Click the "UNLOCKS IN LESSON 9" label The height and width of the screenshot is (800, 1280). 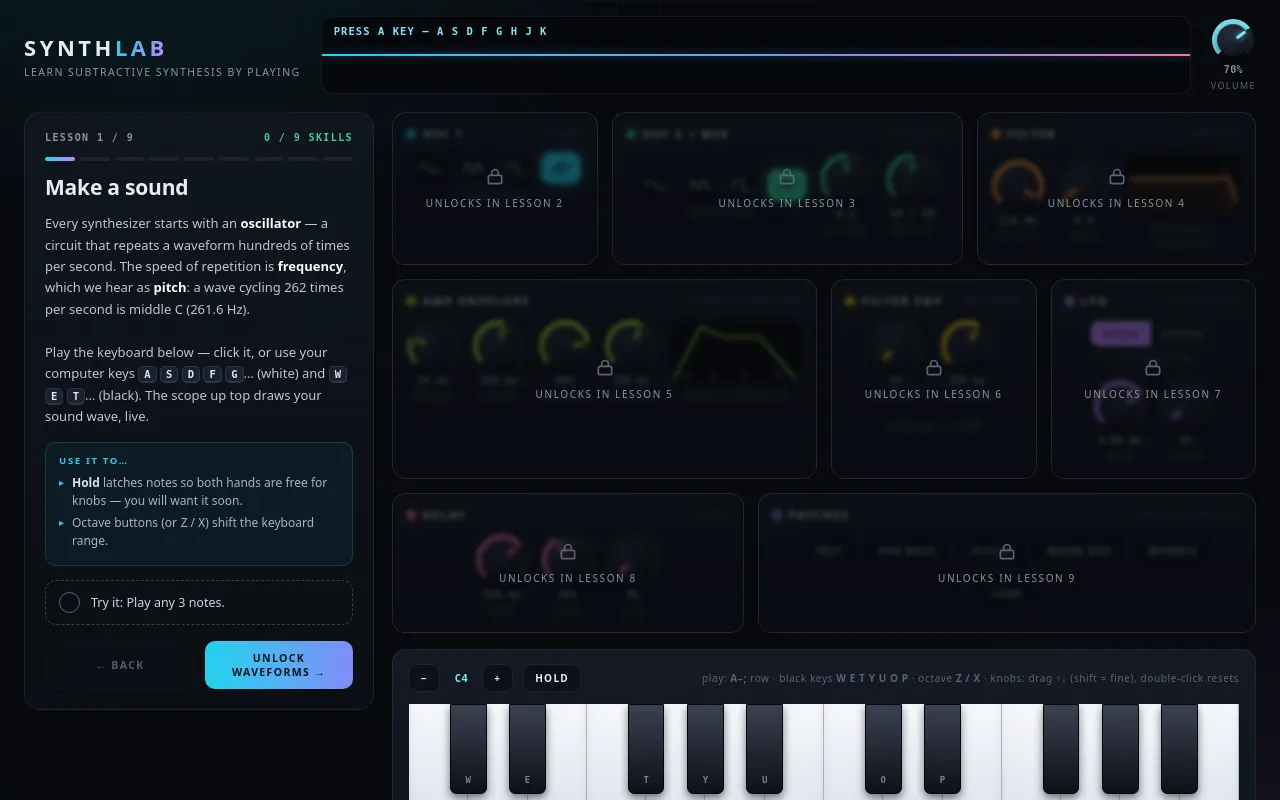click(1006, 578)
